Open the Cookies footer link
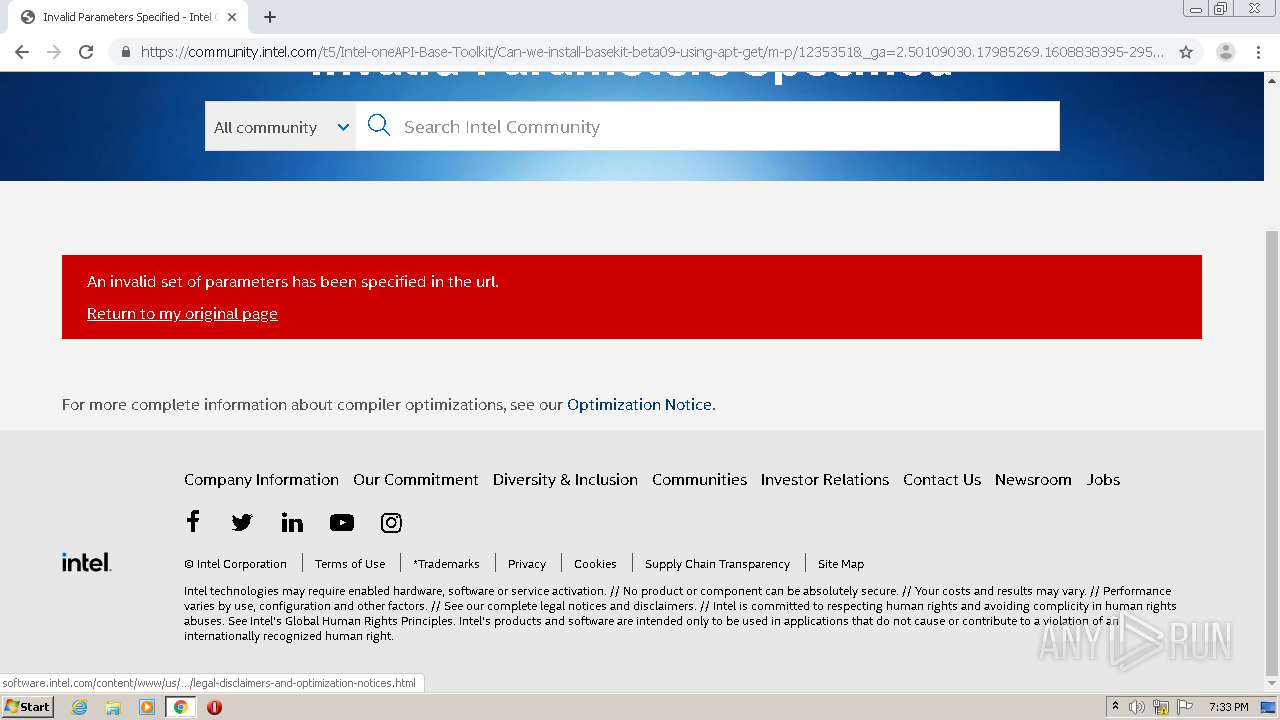The height and width of the screenshot is (720, 1280). (x=595, y=564)
